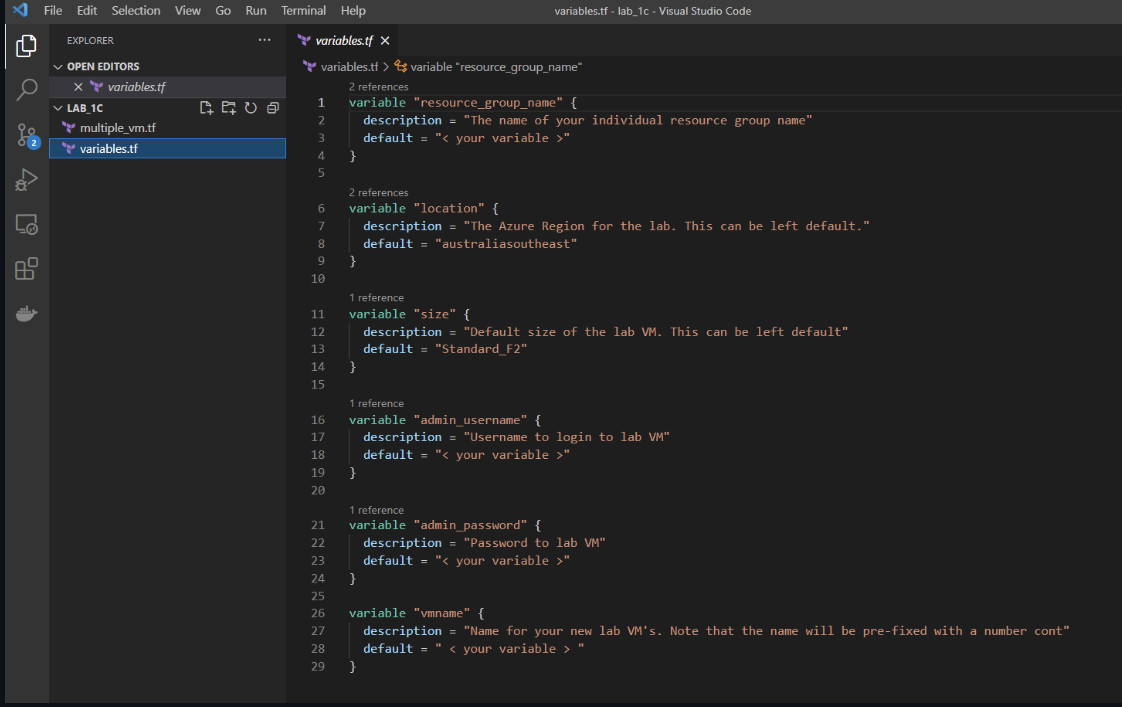1122x707 pixels.
Task: Refresh the LAB_1C explorer
Action: coord(250,108)
